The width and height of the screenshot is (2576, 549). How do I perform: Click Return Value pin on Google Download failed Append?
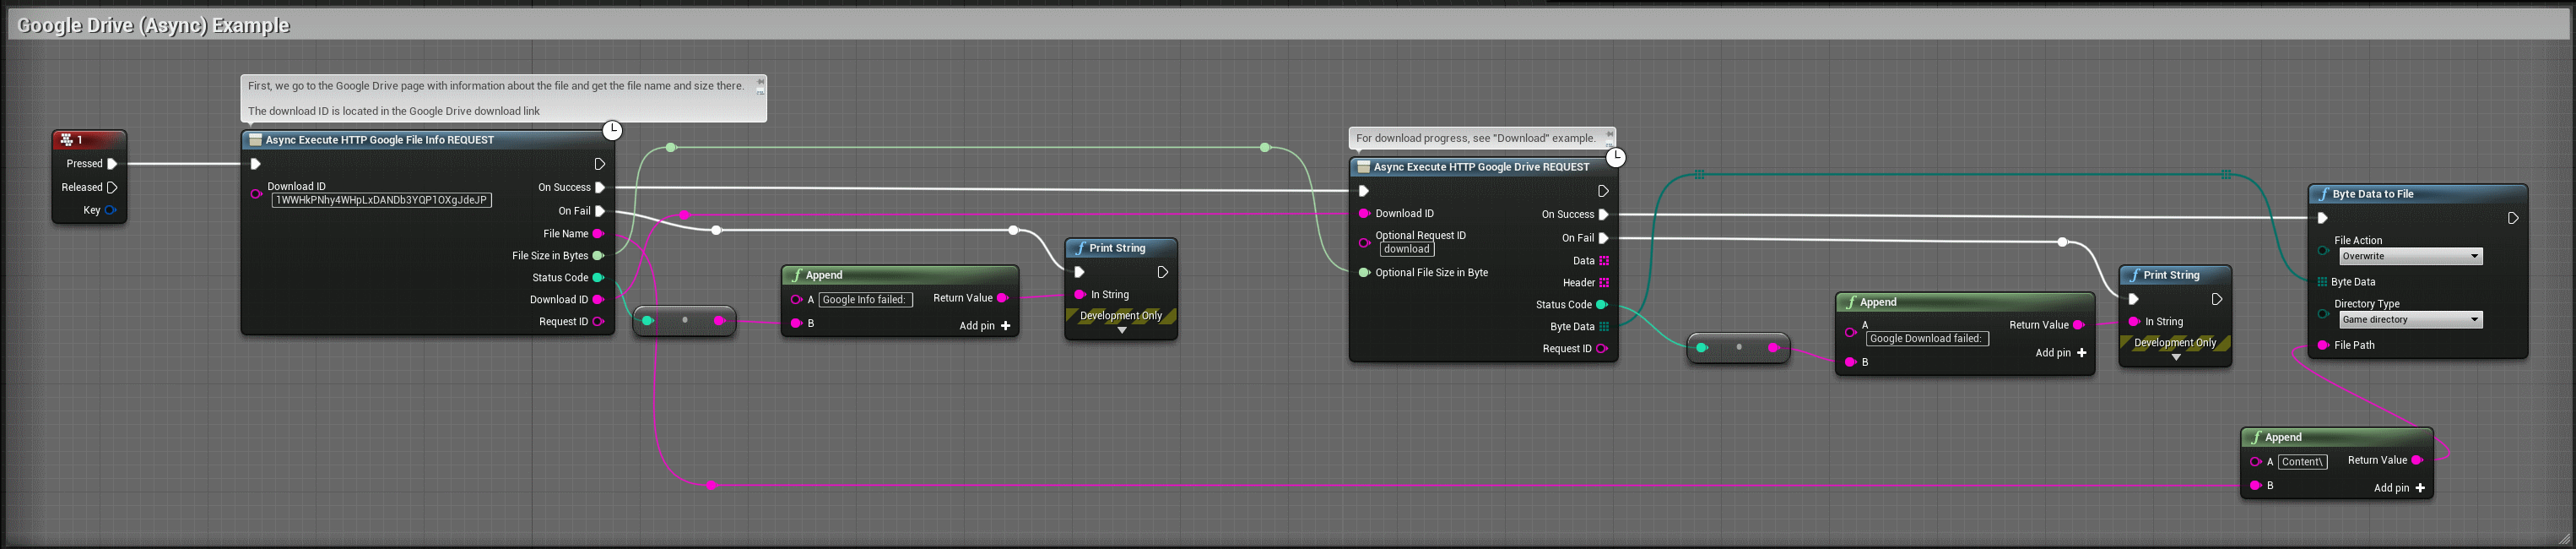point(2079,325)
